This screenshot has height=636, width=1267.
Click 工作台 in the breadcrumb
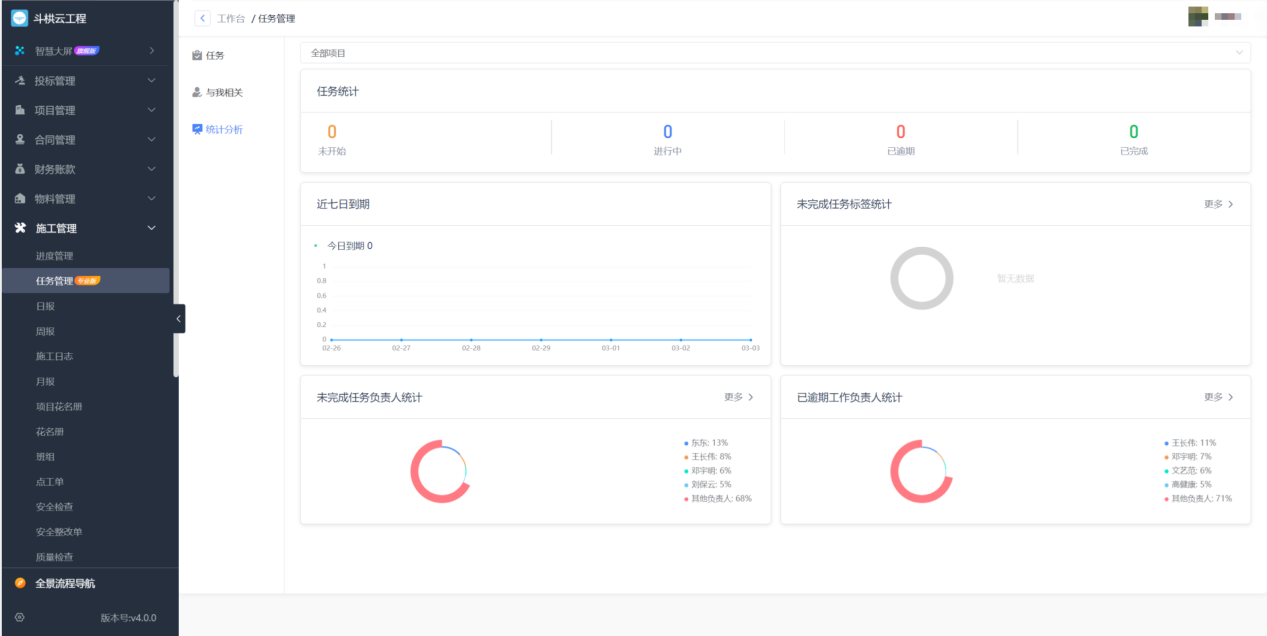coord(231,19)
